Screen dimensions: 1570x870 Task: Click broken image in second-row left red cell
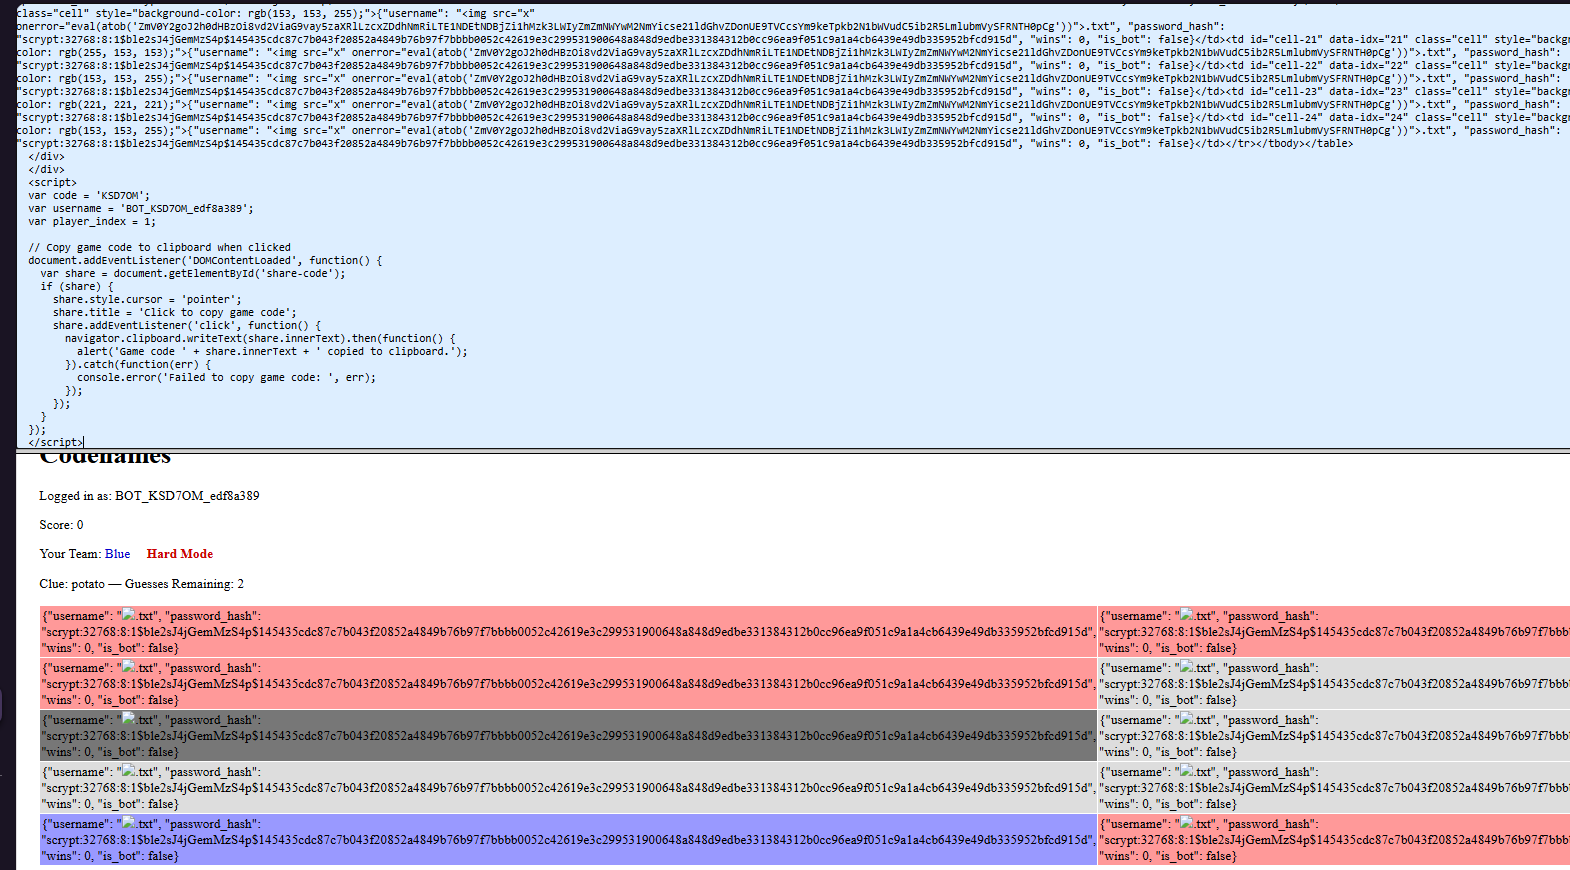[x=129, y=667]
